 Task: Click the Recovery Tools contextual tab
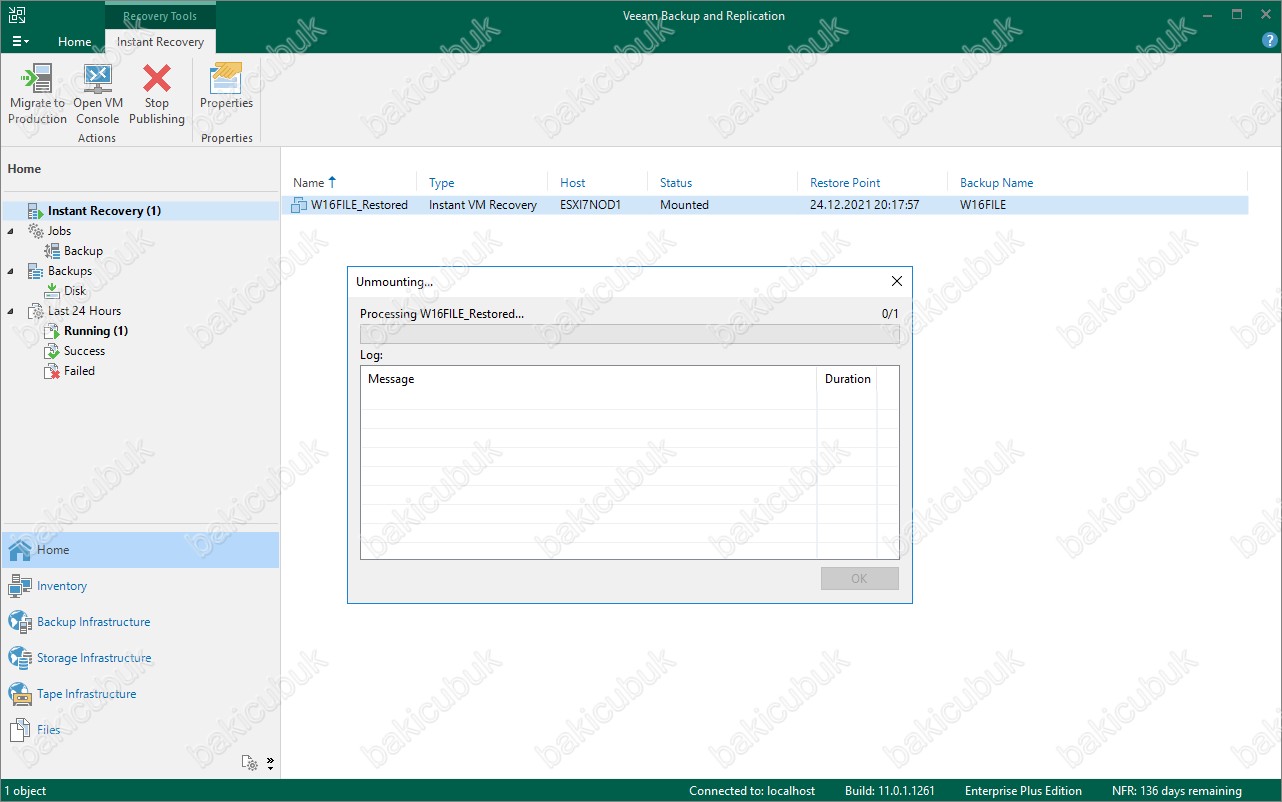(x=160, y=16)
